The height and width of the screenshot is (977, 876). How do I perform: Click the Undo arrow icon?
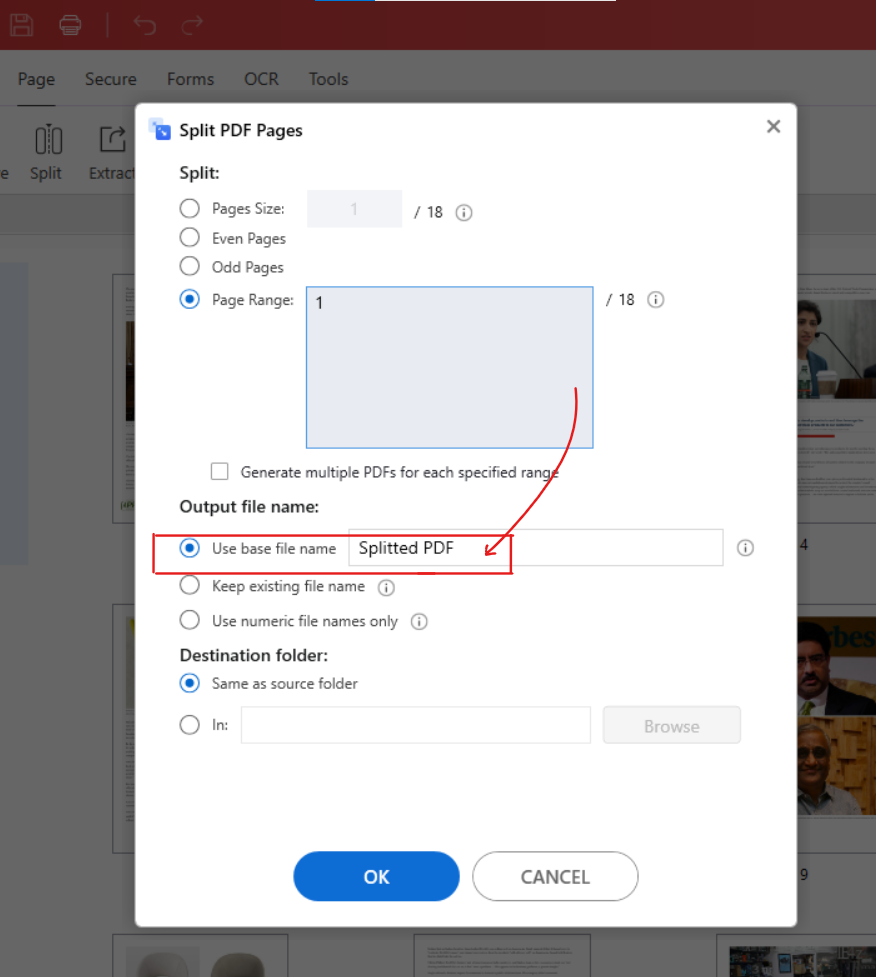tap(144, 25)
